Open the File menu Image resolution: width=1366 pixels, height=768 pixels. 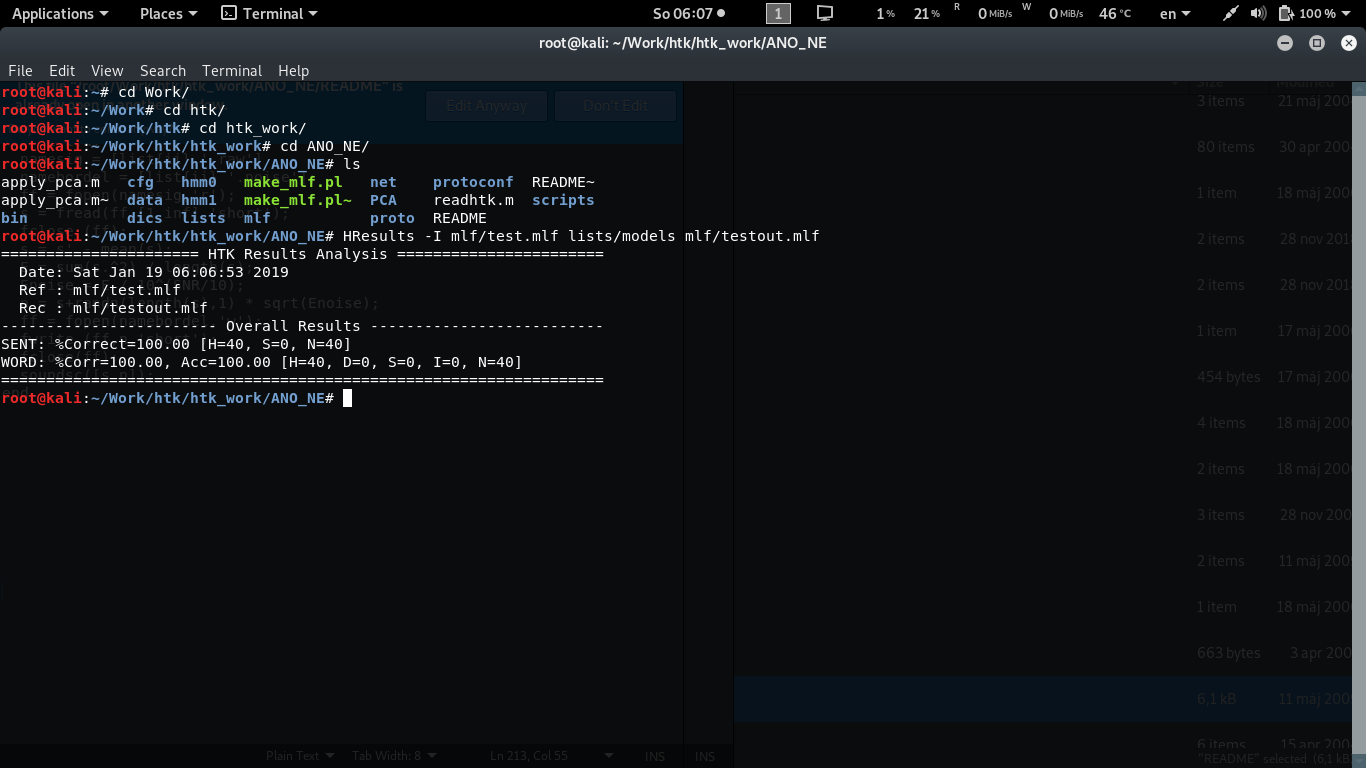20,70
